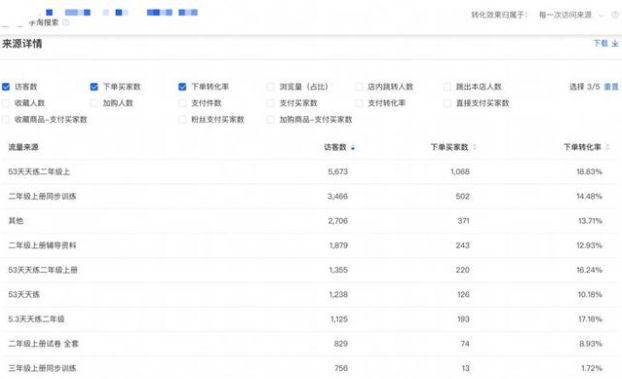Click the buyer count 502
Viewport: 622px width, 379px height.
(463, 196)
